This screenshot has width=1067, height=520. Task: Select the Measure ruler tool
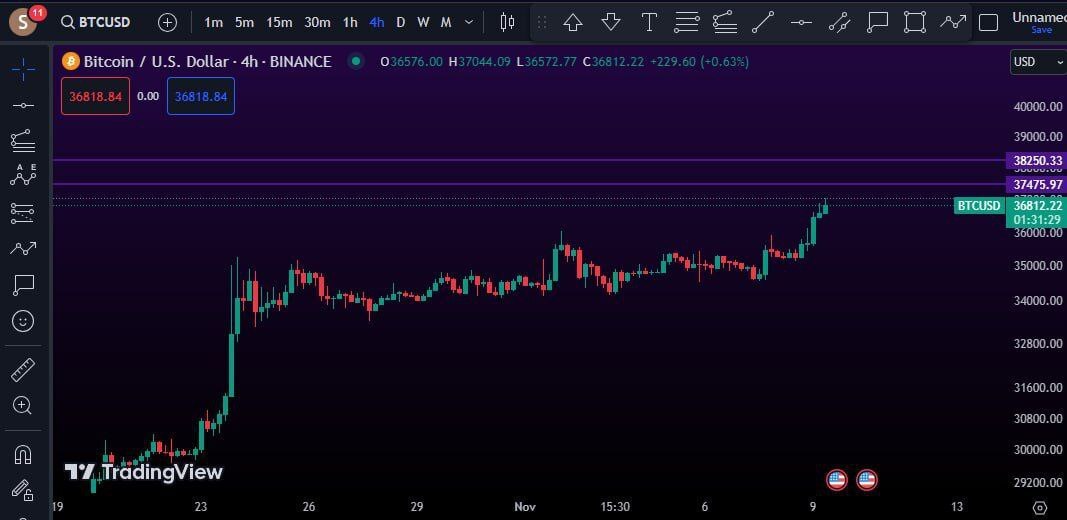(x=23, y=370)
